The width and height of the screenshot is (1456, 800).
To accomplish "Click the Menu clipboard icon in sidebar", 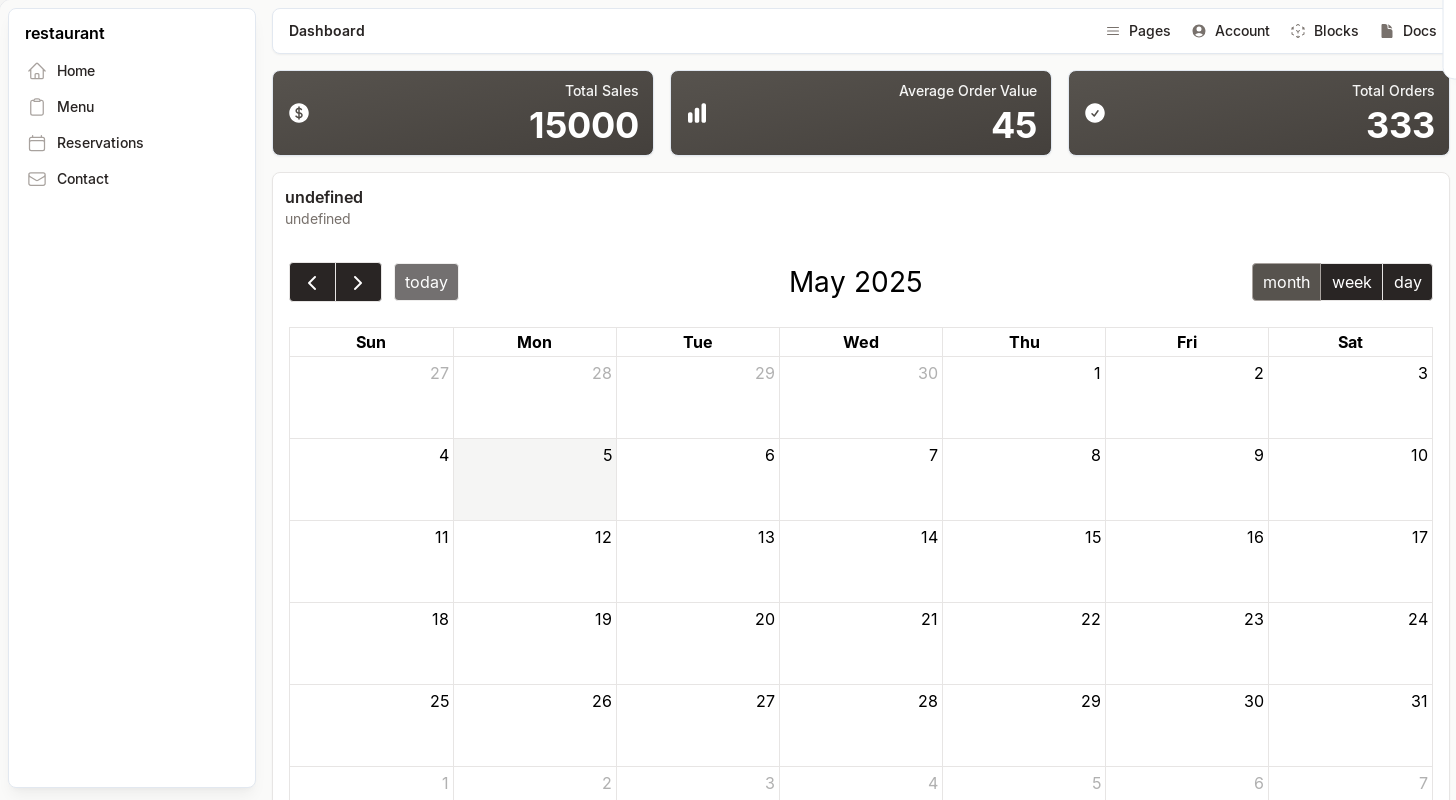I will click(37, 107).
